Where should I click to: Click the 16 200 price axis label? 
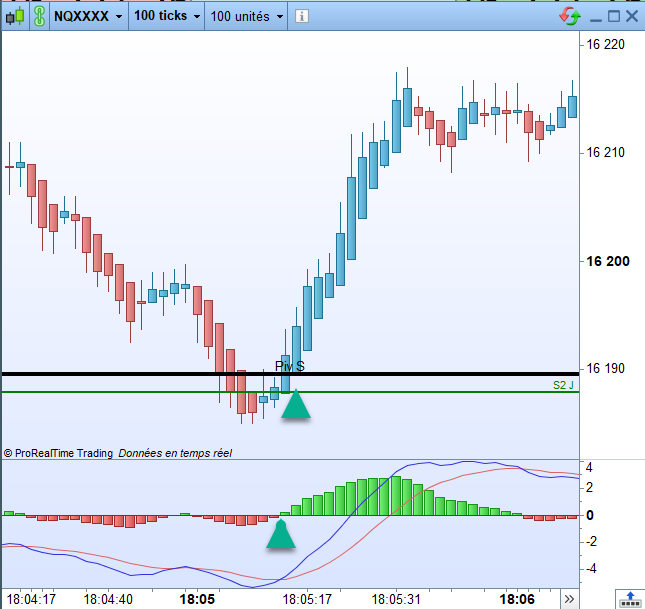tap(608, 261)
